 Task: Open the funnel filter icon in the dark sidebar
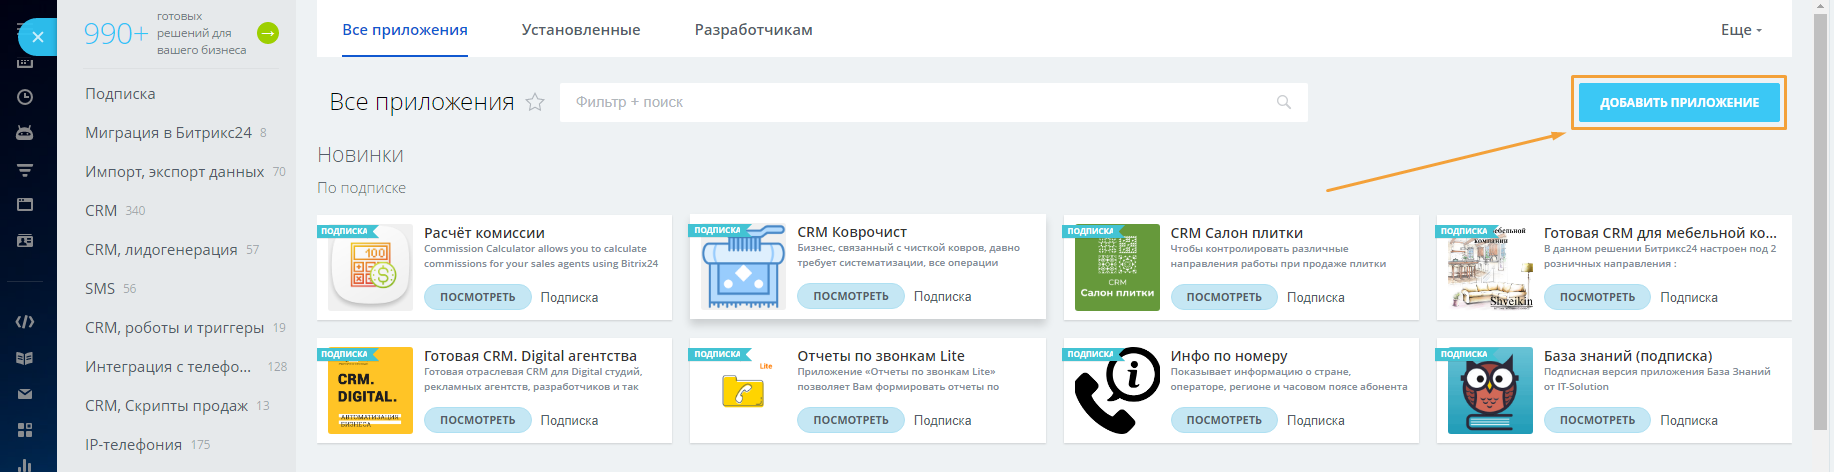[25, 170]
